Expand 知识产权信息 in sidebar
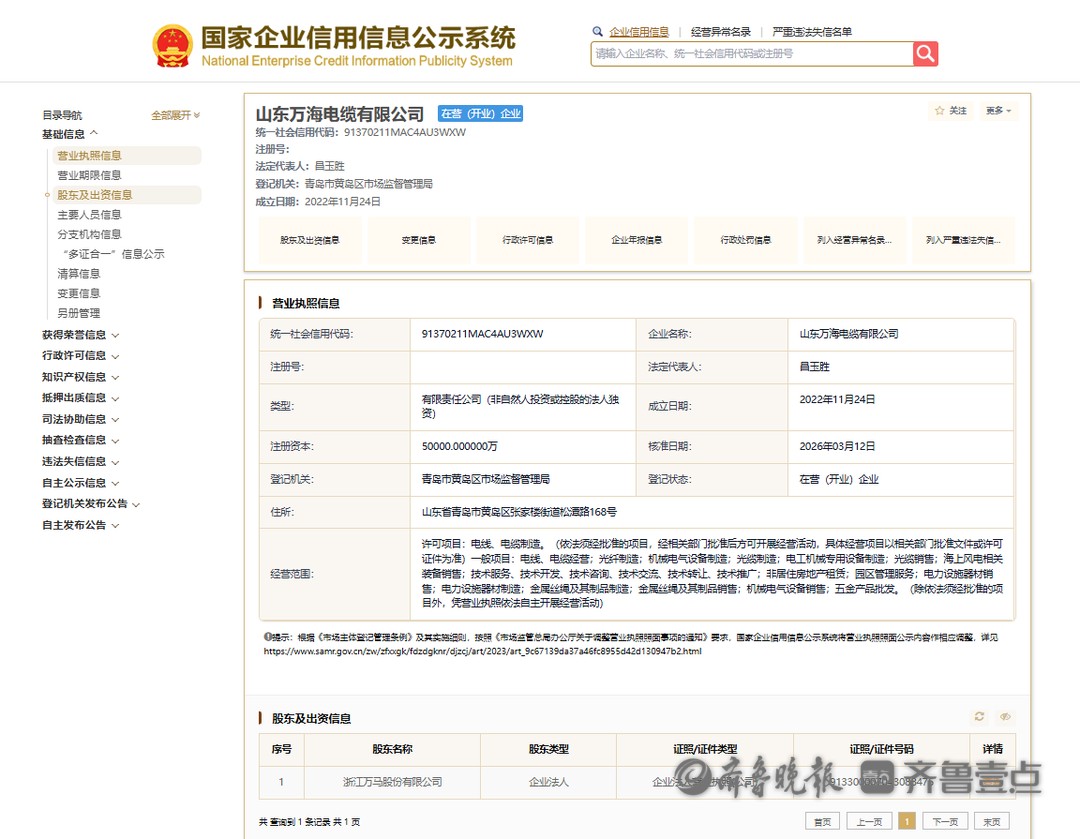1080x839 pixels. click(81, 377)
